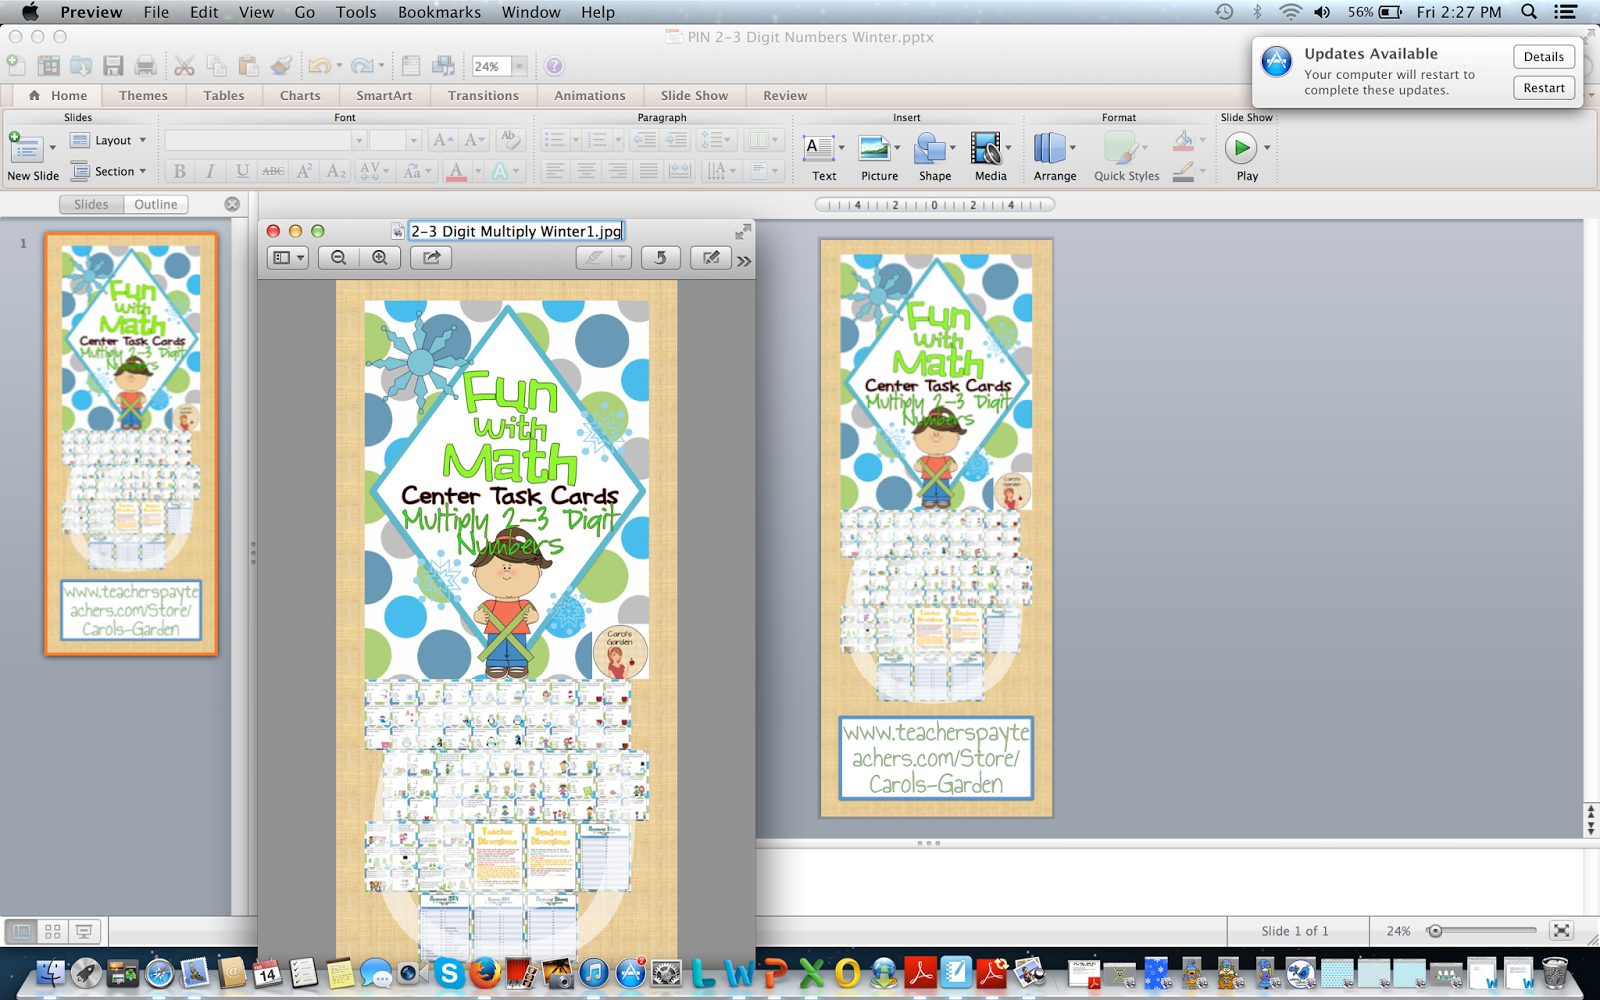Rotate the image in Preview
The image size is (1600, 1000).
[660, 258]
